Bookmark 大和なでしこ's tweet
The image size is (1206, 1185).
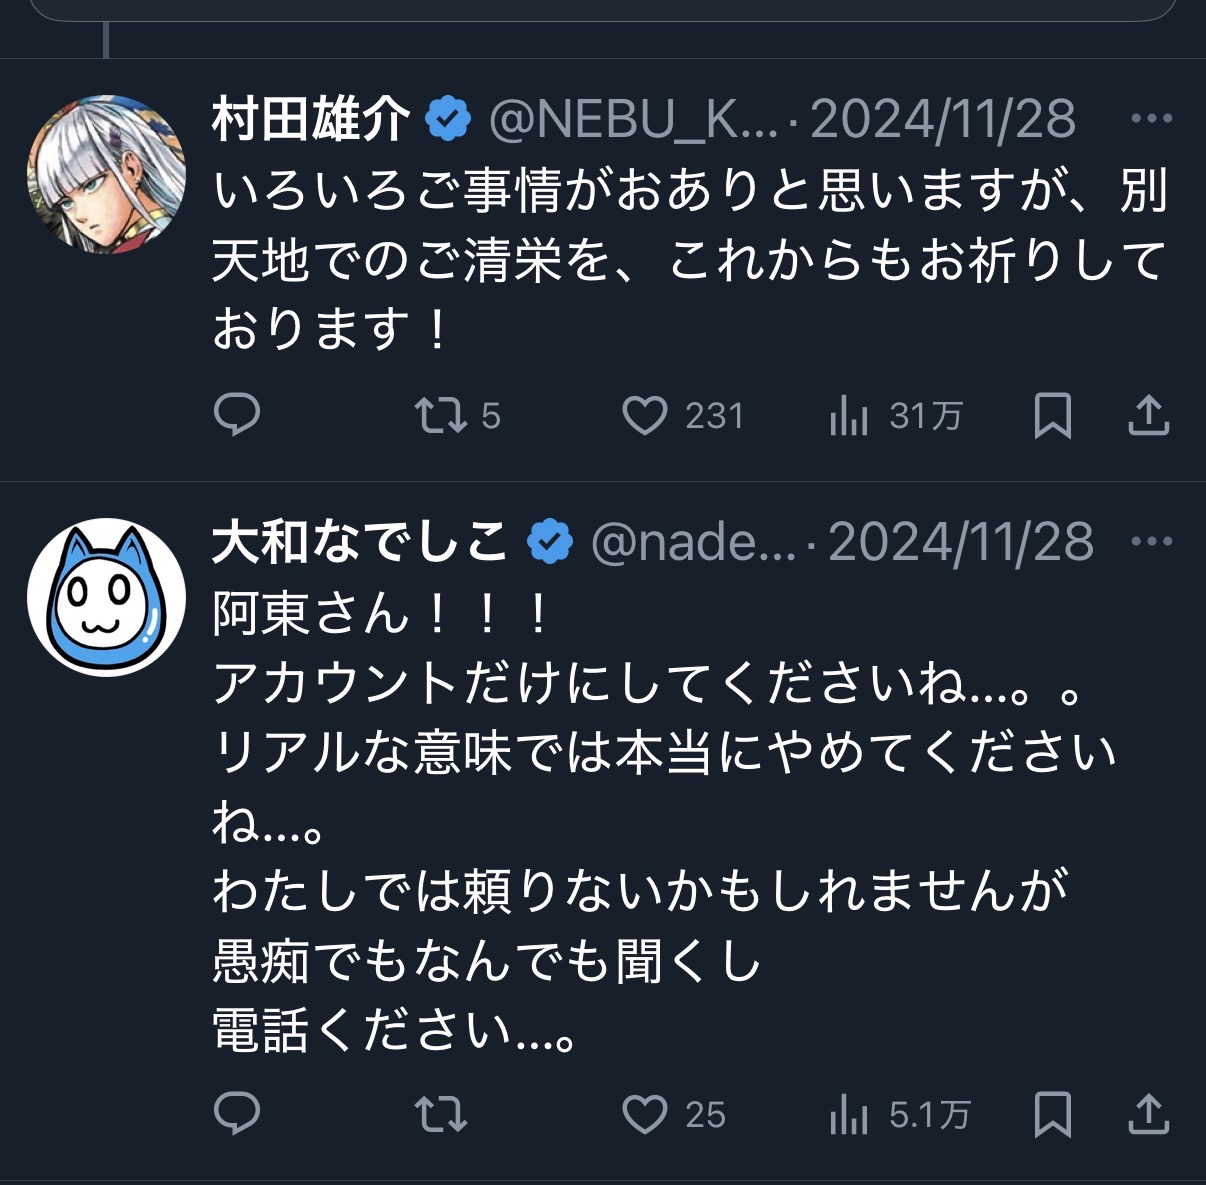click(1052, 1114)
